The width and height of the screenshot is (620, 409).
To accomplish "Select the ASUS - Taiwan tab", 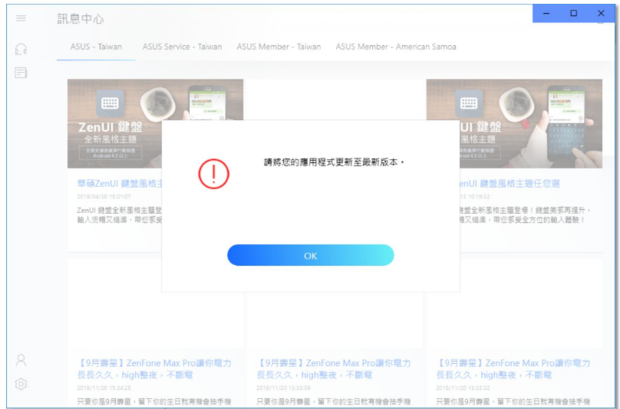I will tap(96, 47).
